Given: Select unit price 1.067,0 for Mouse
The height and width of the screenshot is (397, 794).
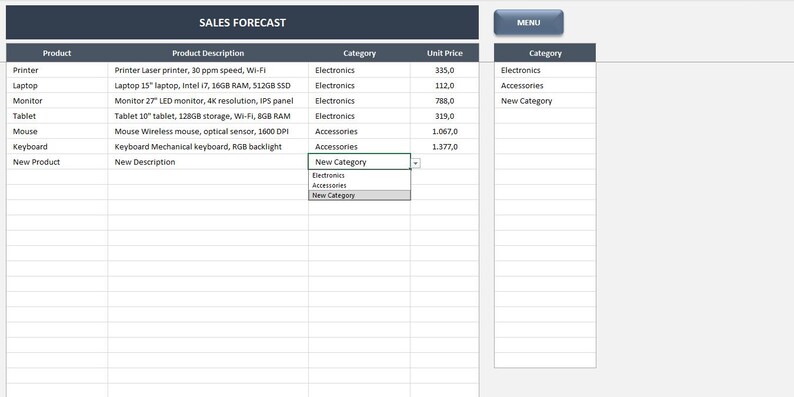Looking at the screenshot, I should 444,131.
